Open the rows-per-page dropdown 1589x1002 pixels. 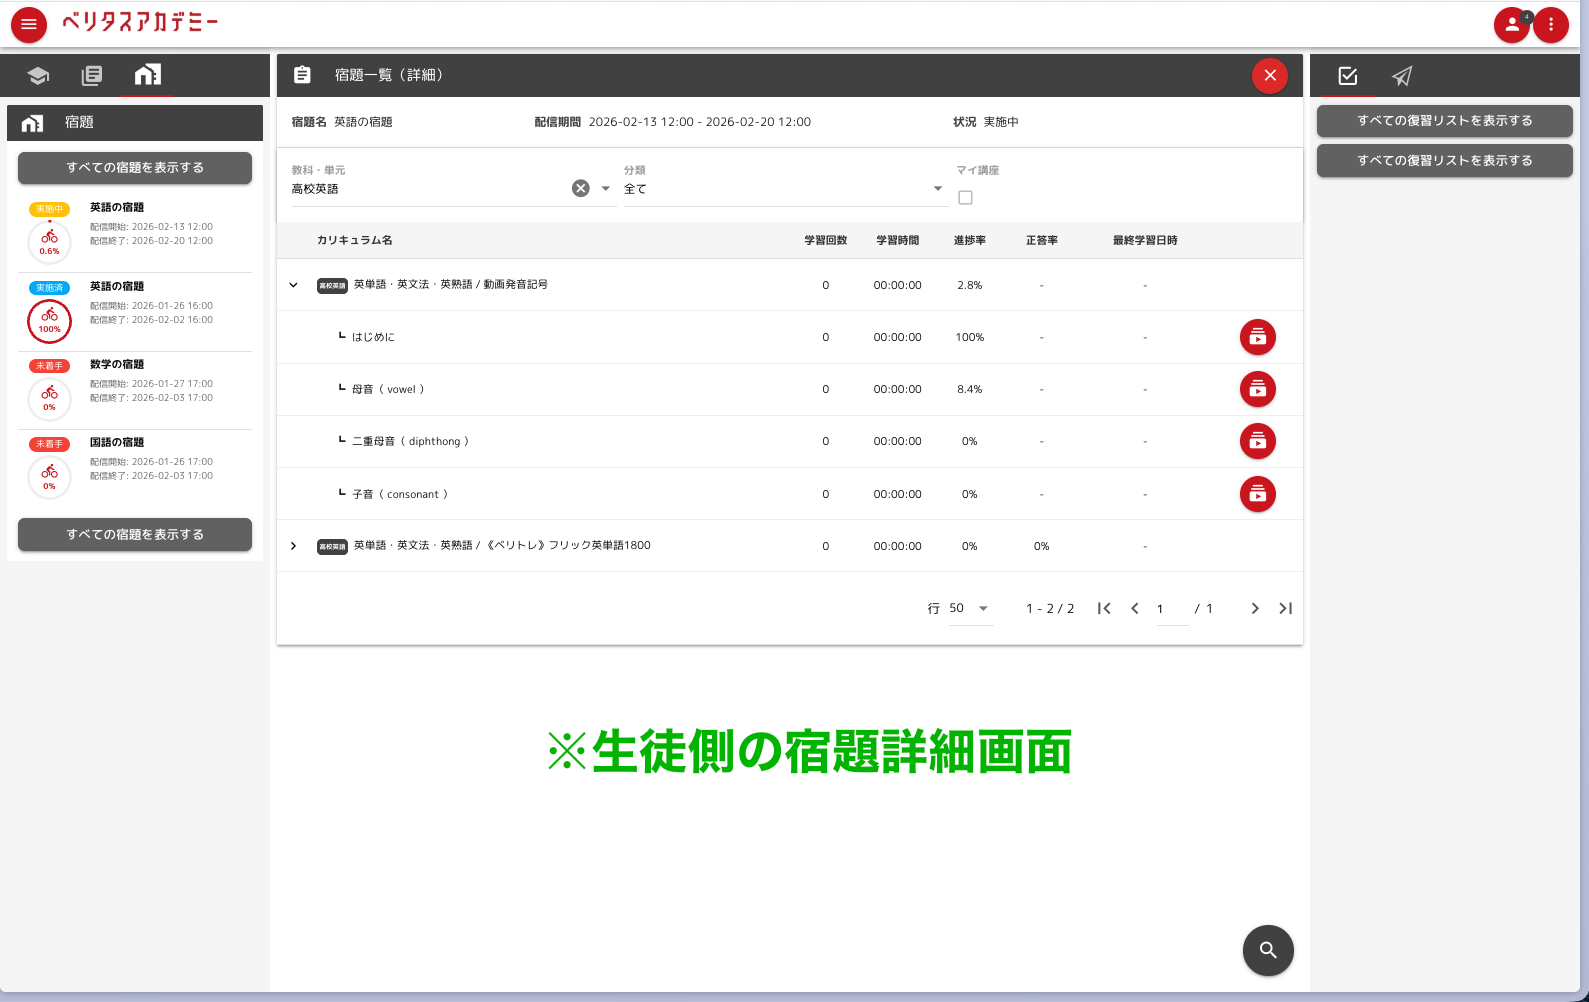(x=970, y=608)
